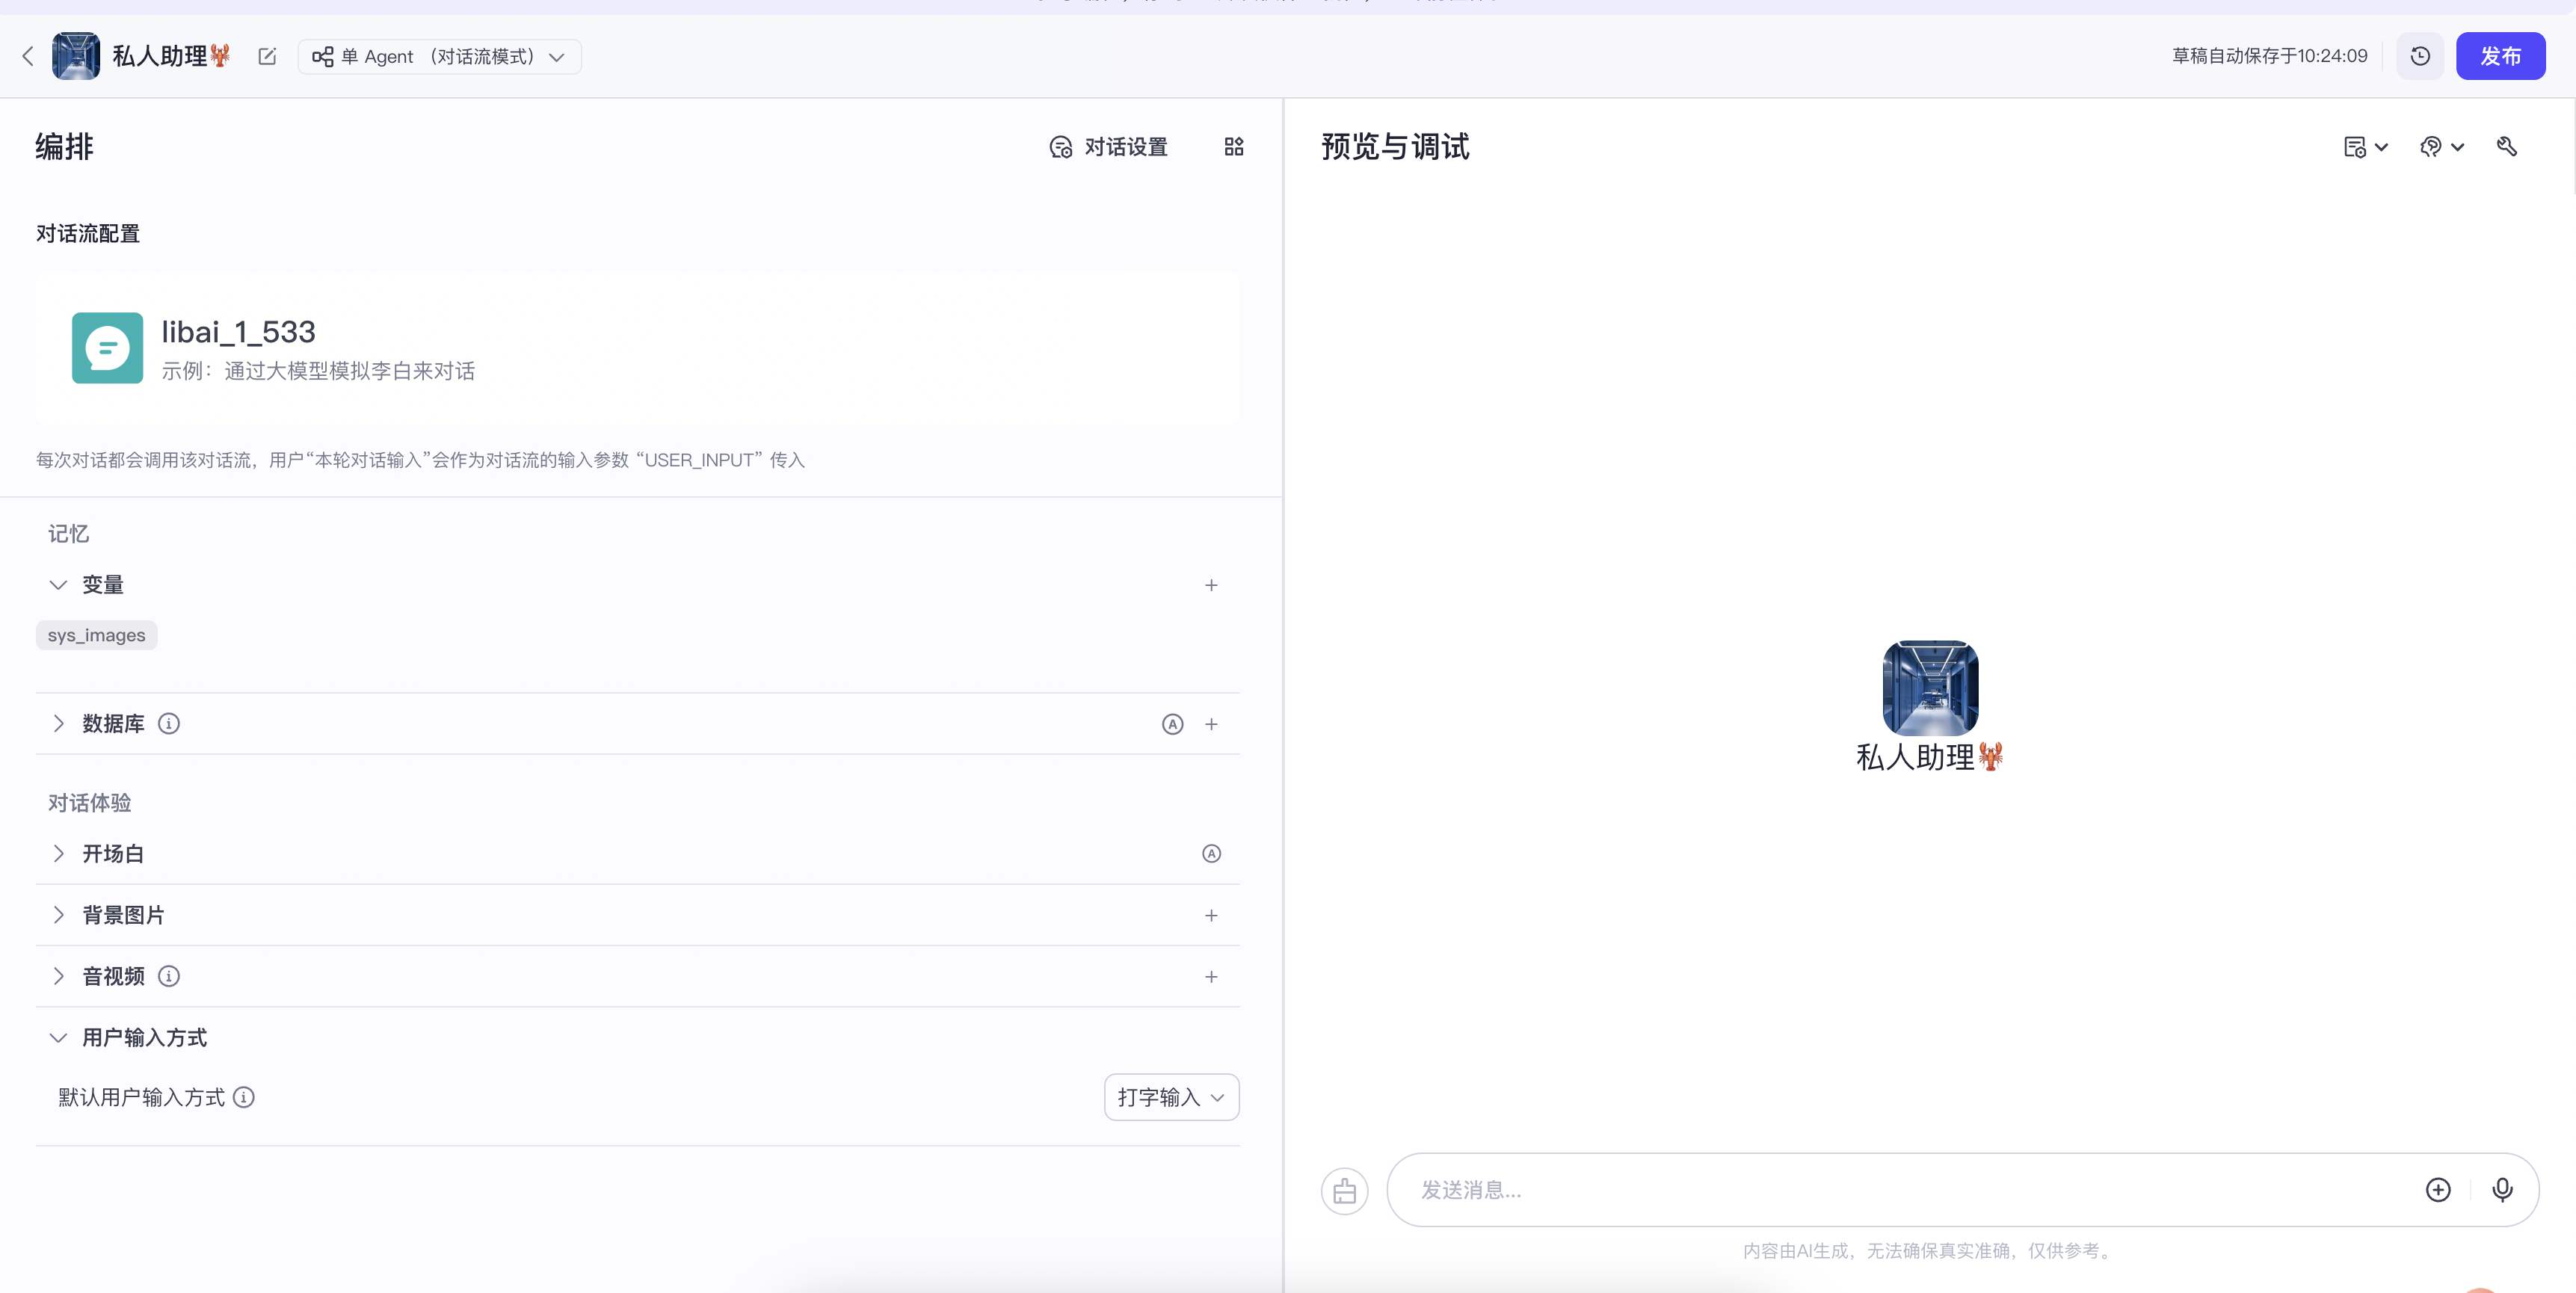Click the grid layout icon beside 对话设置
The image size is (2576, 1293).
tap(1234, 147)
